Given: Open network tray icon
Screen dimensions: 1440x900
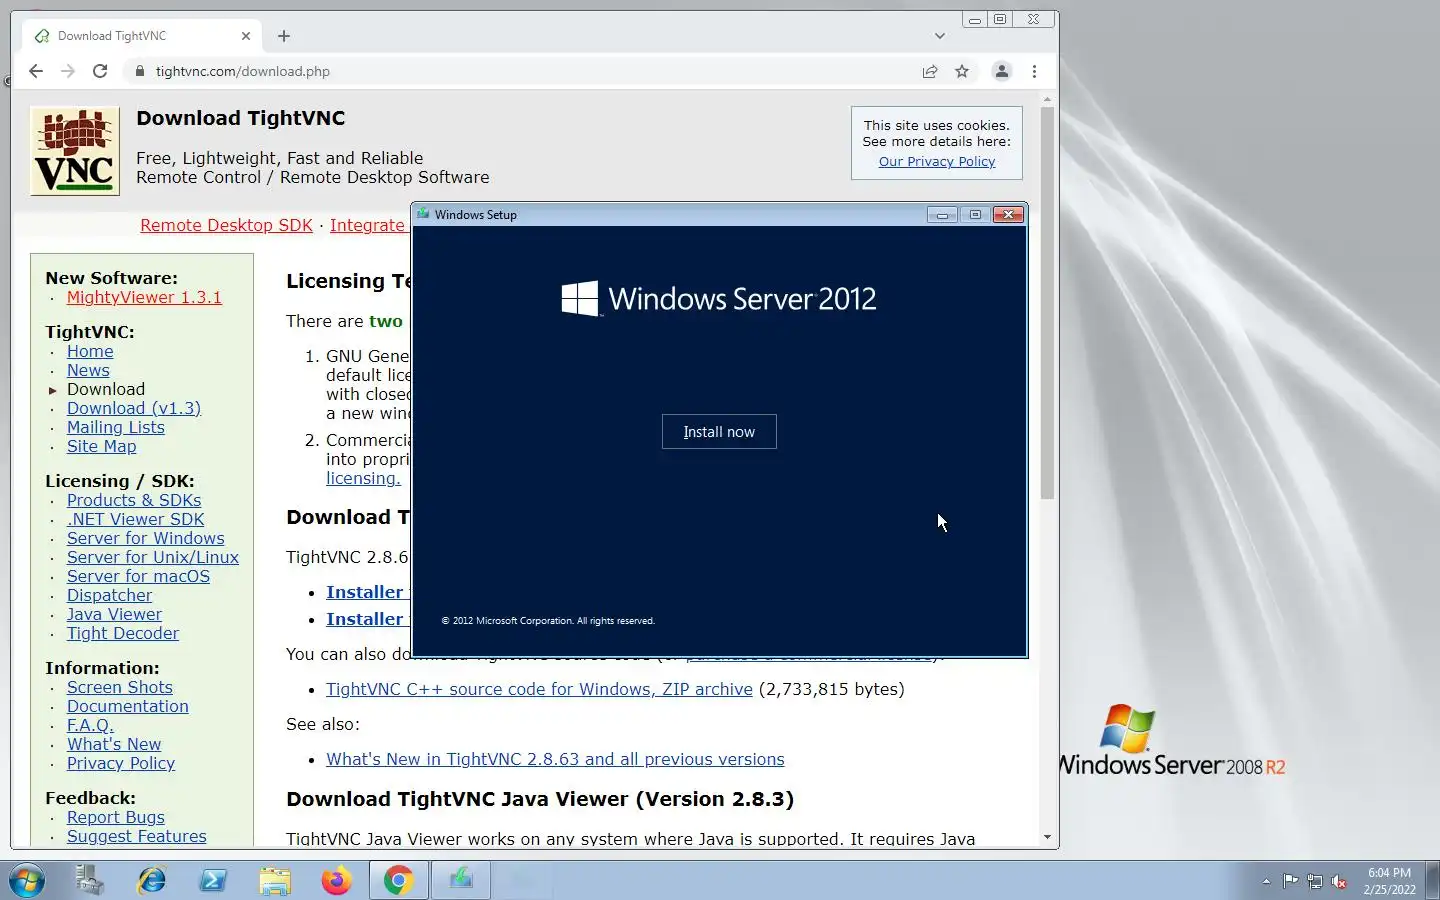Looking at the screenshot, I should 1315,881.
